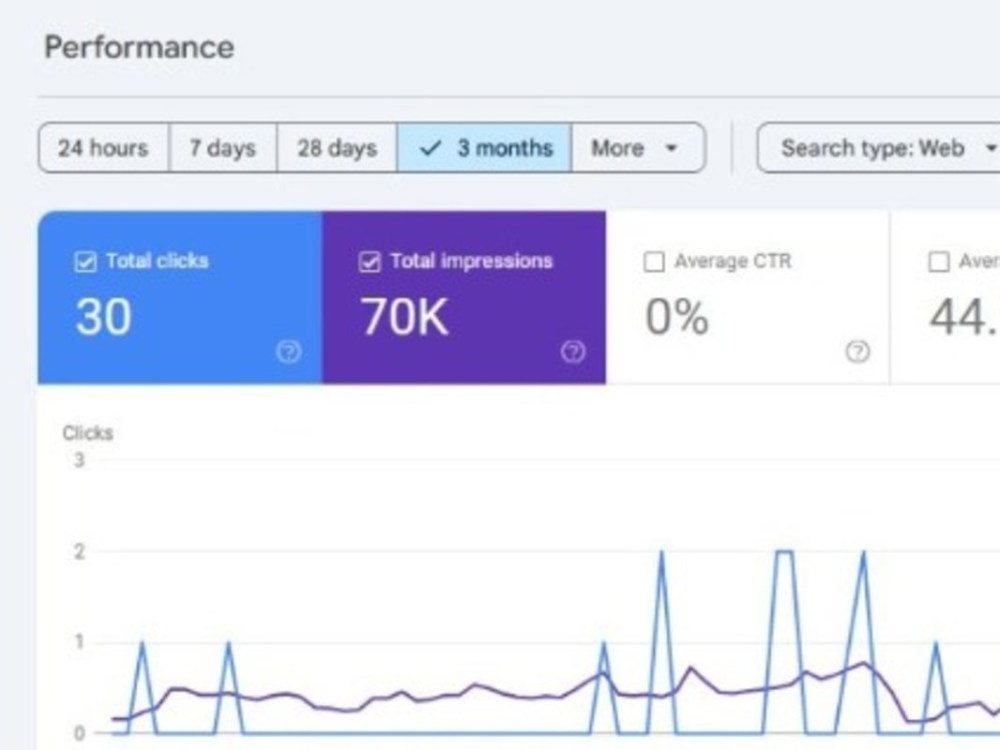Click the checkmark icon in 3 months

pos(430,149)
